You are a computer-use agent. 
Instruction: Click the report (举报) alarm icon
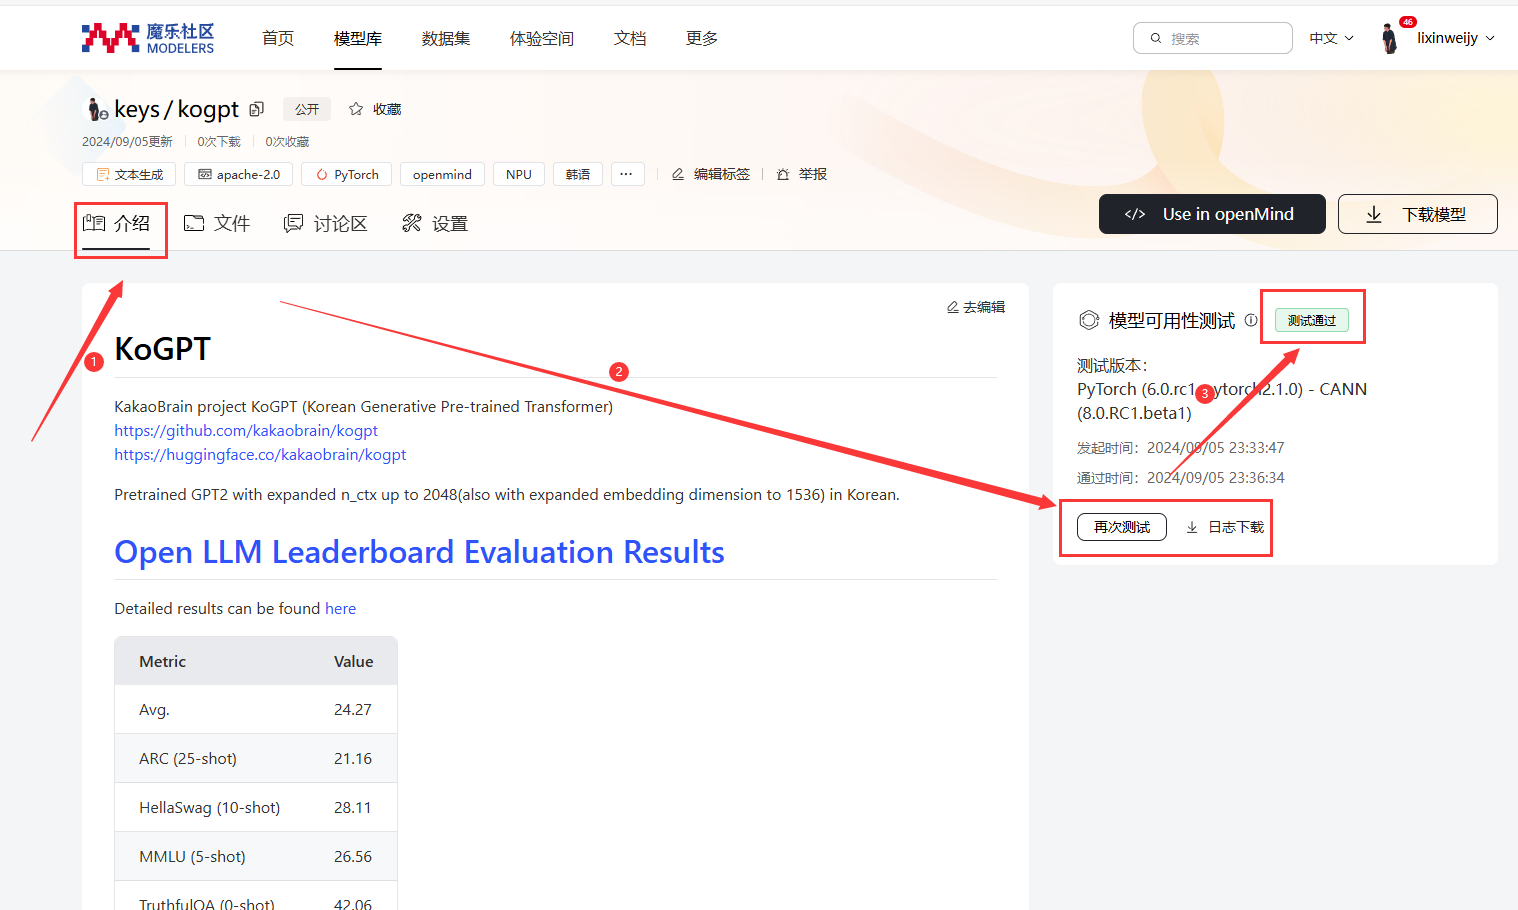[x=783, y=174]
